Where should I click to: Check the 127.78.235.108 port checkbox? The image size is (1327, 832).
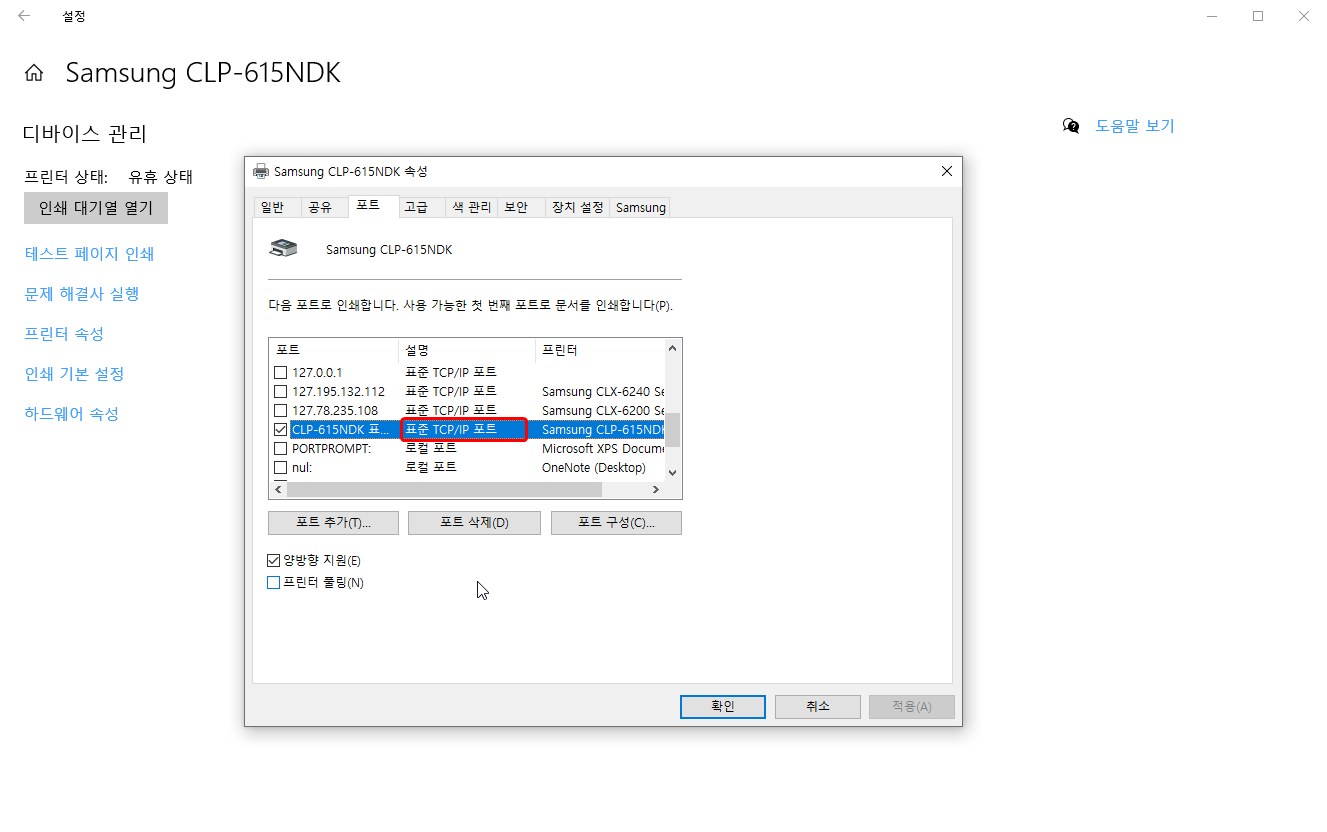coord(281,410)
